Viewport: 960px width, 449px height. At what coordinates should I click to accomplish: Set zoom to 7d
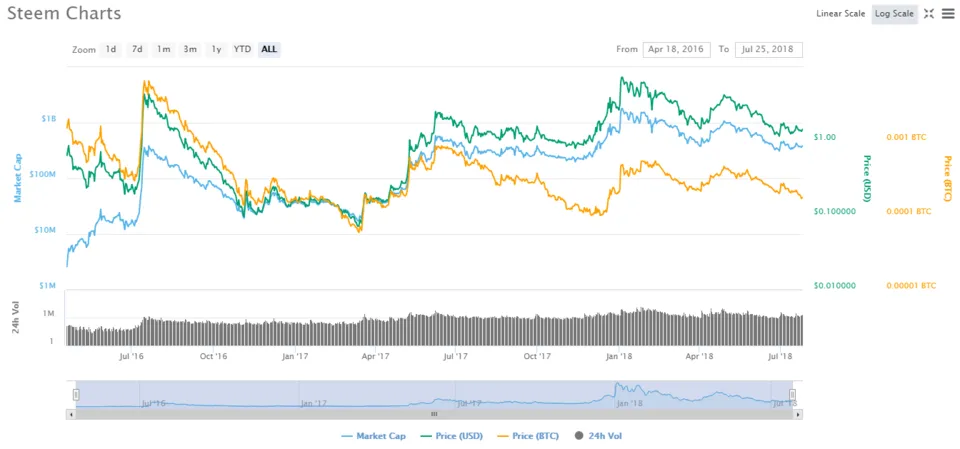(x=138, y=49)
